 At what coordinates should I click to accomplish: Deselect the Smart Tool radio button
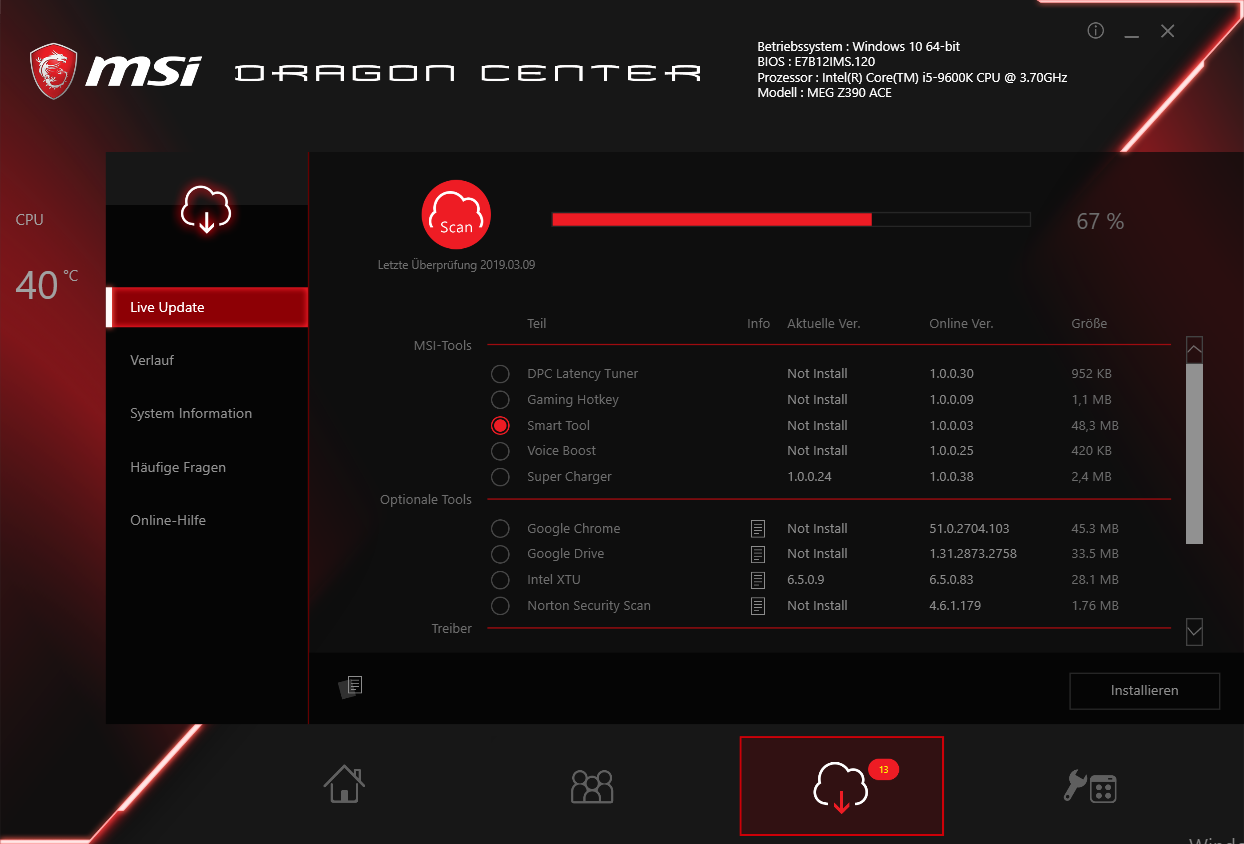(500, 425)
